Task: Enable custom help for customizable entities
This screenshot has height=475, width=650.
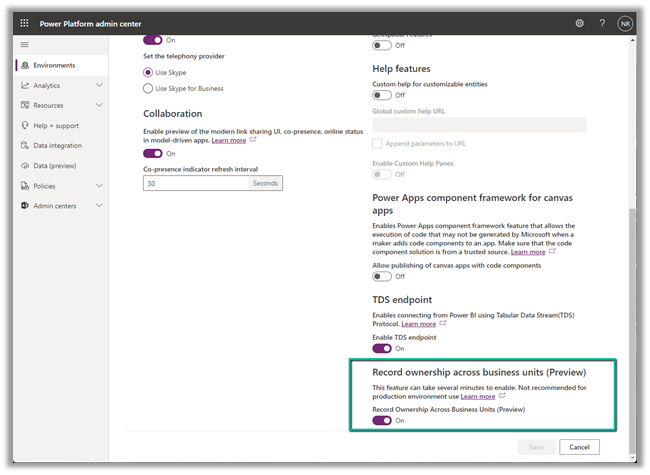Action: click(x=382, y=96)
